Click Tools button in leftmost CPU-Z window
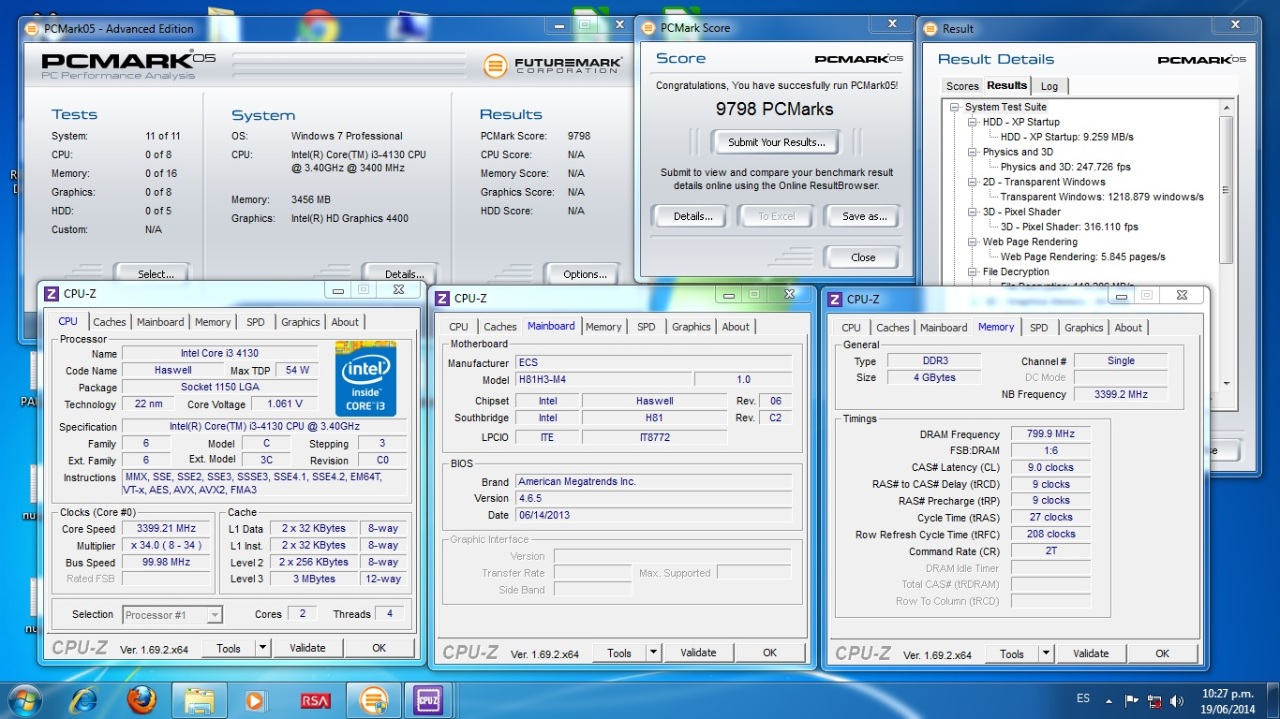Image resolution: width=1280 pixels, height=719 pixels. 229,648
